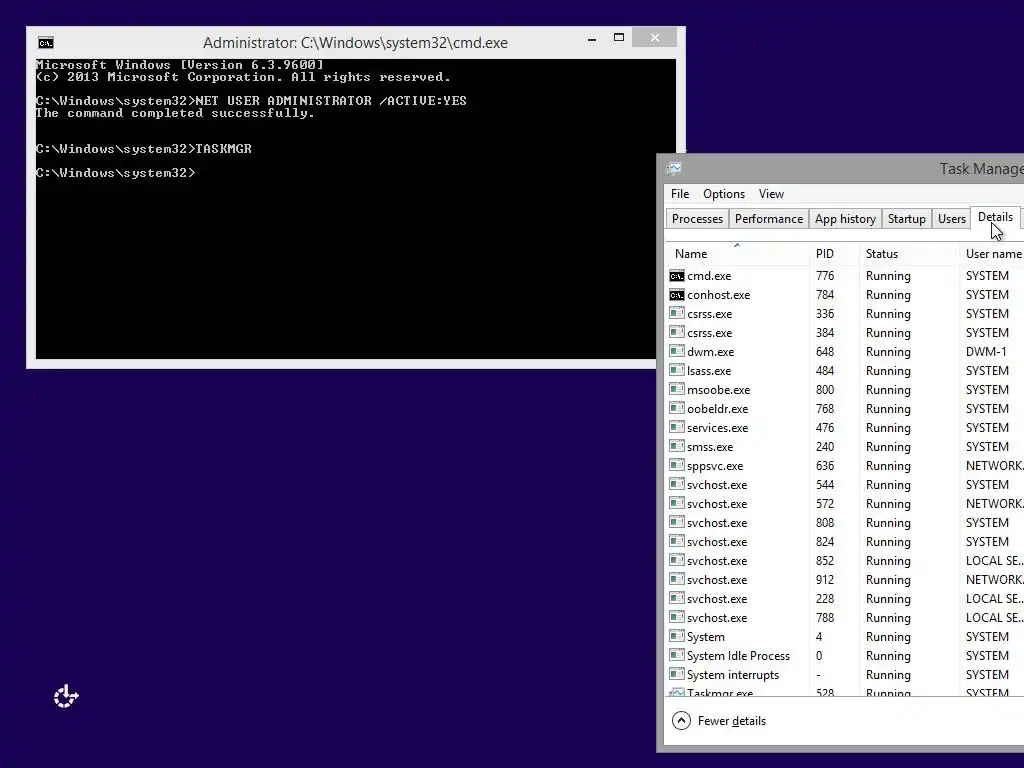This screenshot has width=1024, height=768.
Task: Select svchost.exe row with PID 788
Action: [x=845, y=617]
